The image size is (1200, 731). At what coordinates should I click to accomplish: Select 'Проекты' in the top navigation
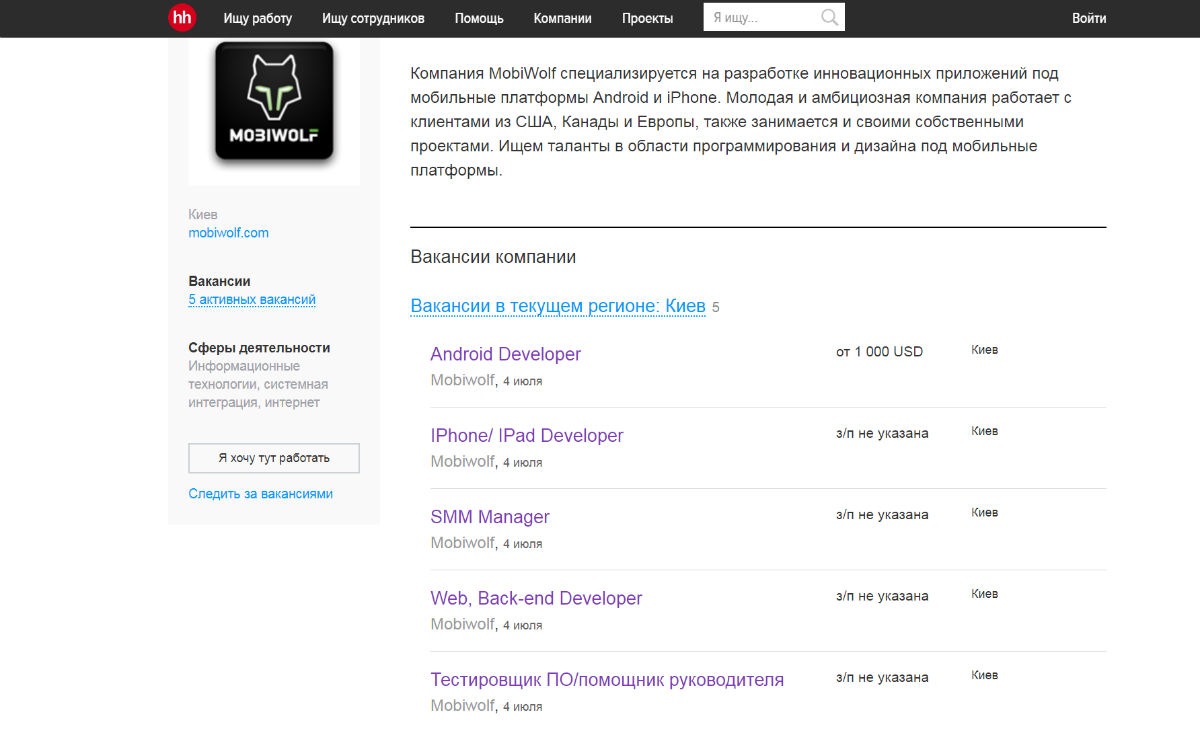647,18
